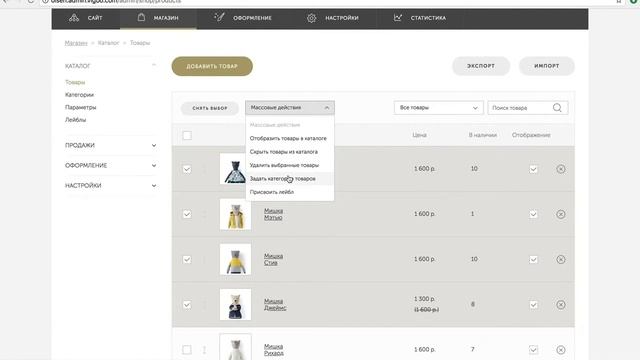Click the Добавить товар button
Viewport: 640px width, 360px height.
212,66
